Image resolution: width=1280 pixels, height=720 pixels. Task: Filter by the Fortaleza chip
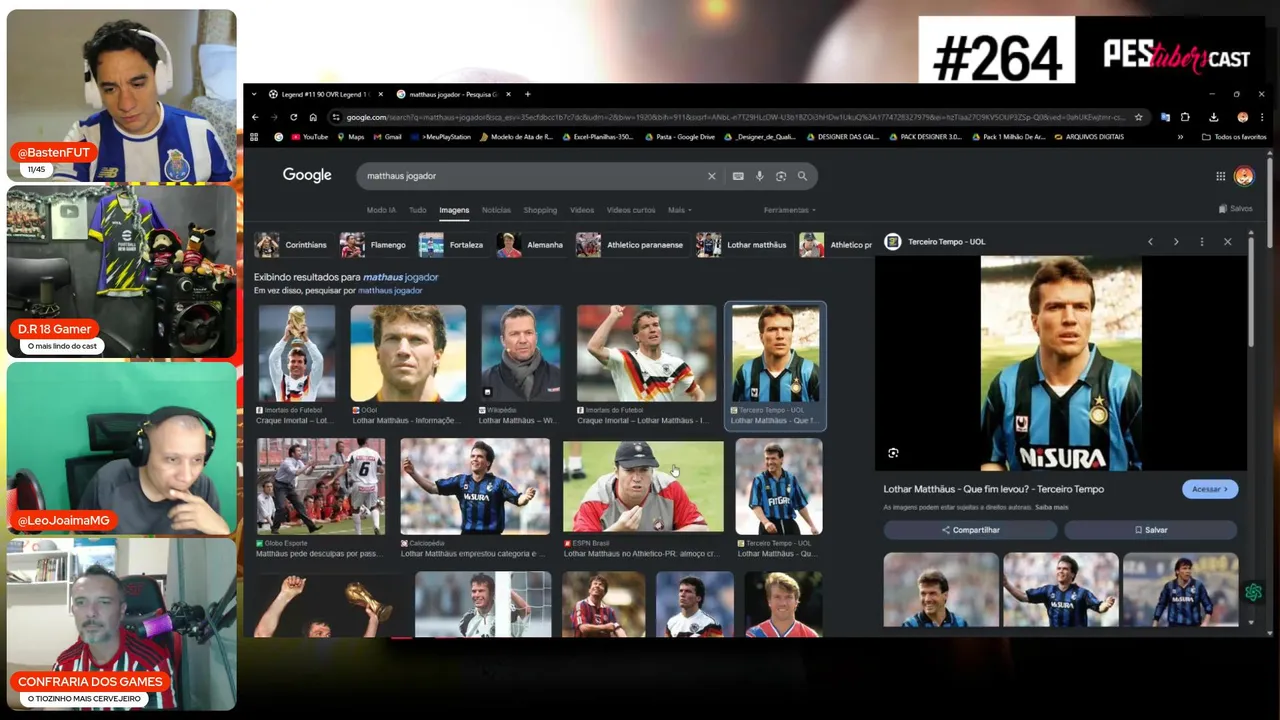pyautogui.click(x=452, y=245)
